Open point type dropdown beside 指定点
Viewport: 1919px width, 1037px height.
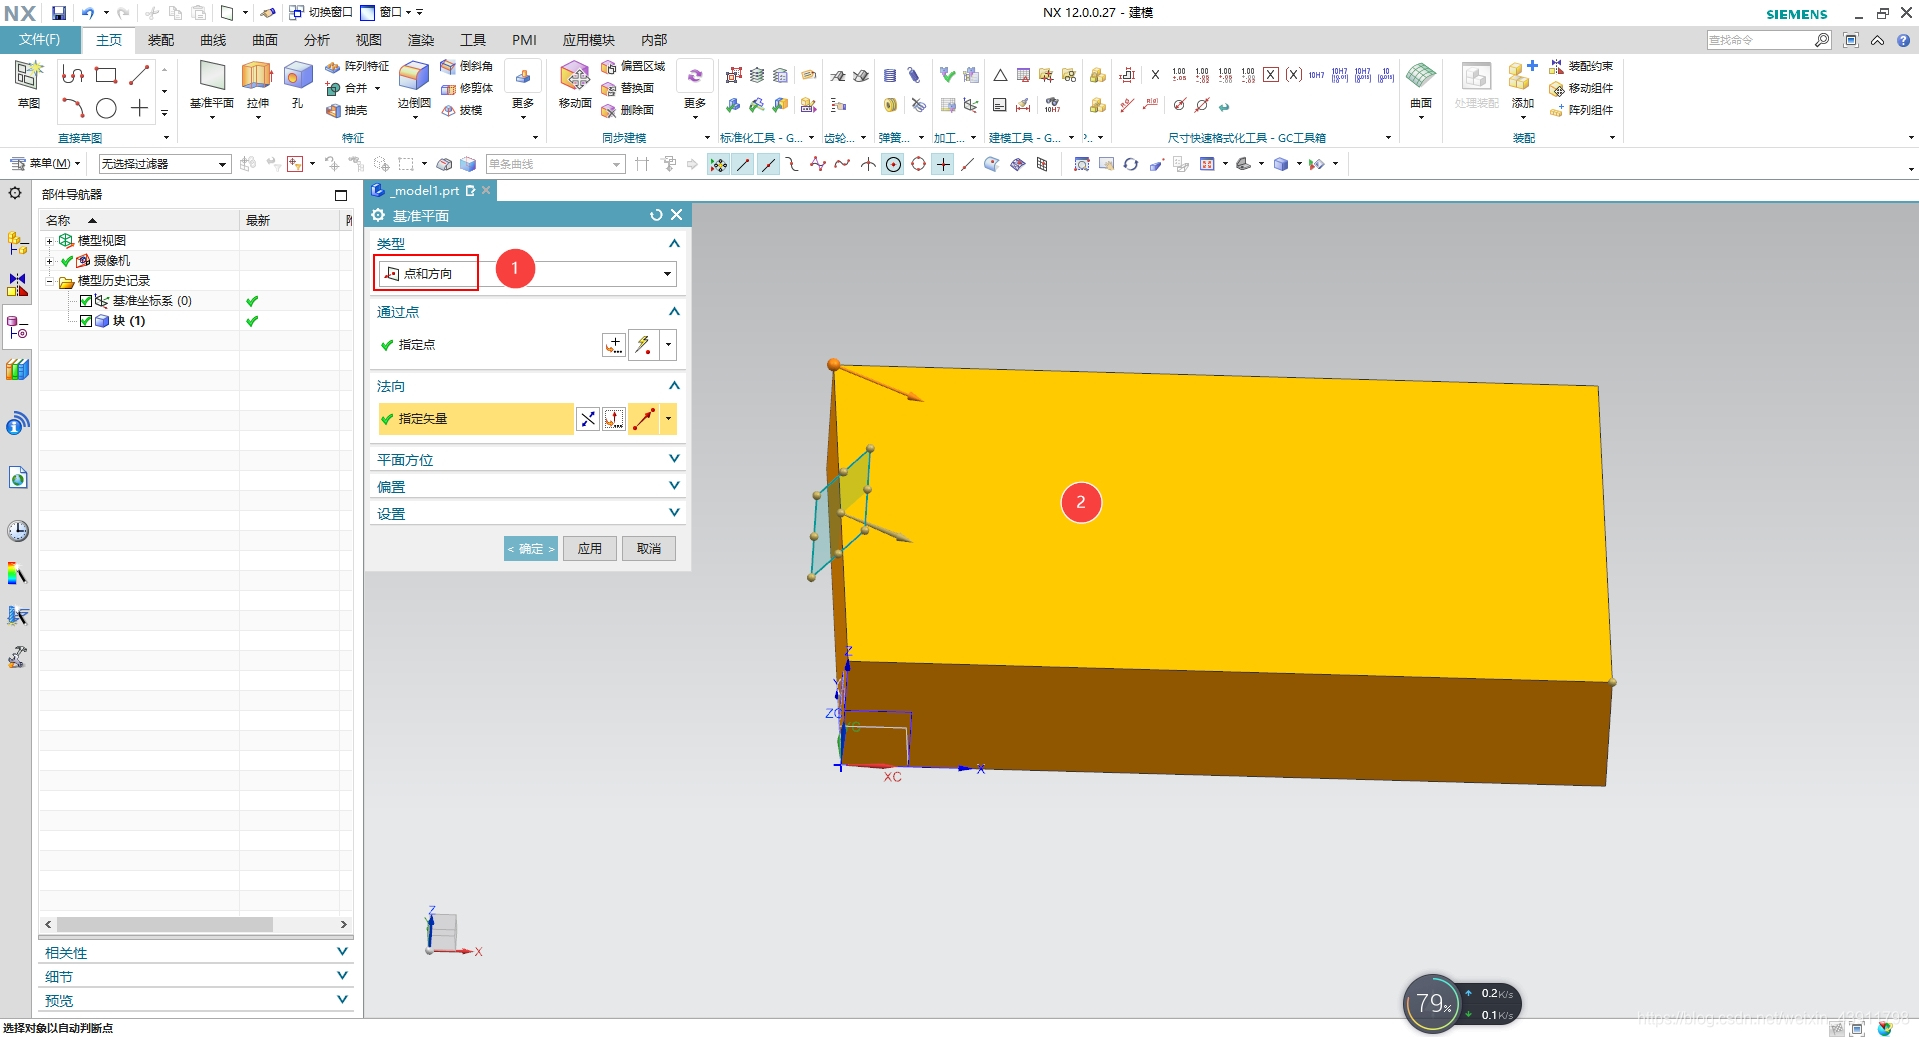[668, 345]
